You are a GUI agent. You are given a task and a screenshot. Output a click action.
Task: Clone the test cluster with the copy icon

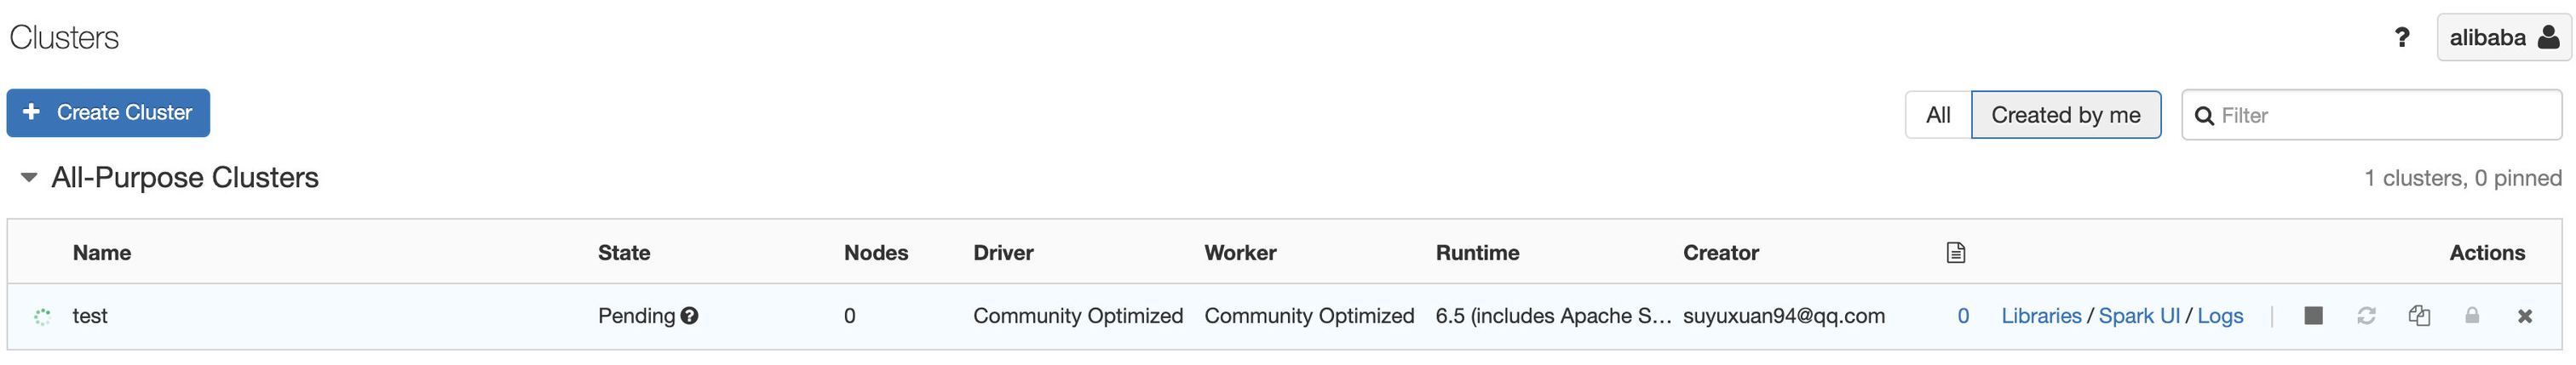(x=2419, y=316)
